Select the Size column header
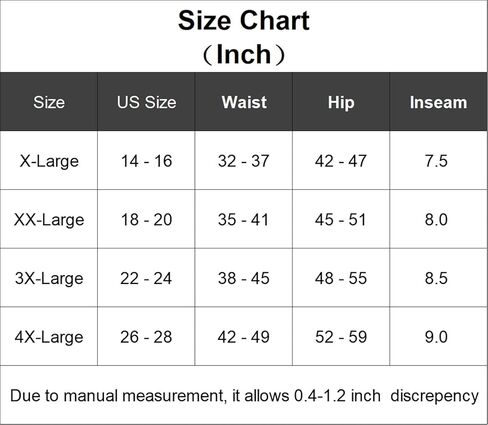488x425 pixels. 49,102
